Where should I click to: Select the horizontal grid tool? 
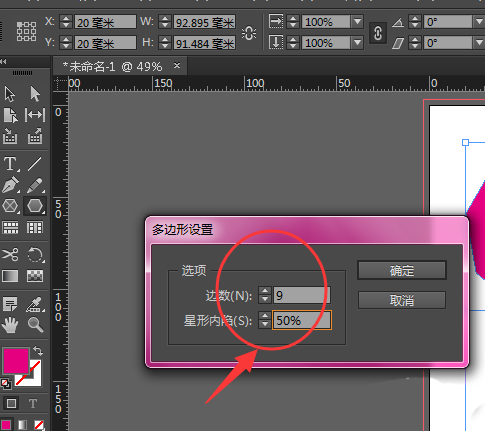(x=10, y=228)
